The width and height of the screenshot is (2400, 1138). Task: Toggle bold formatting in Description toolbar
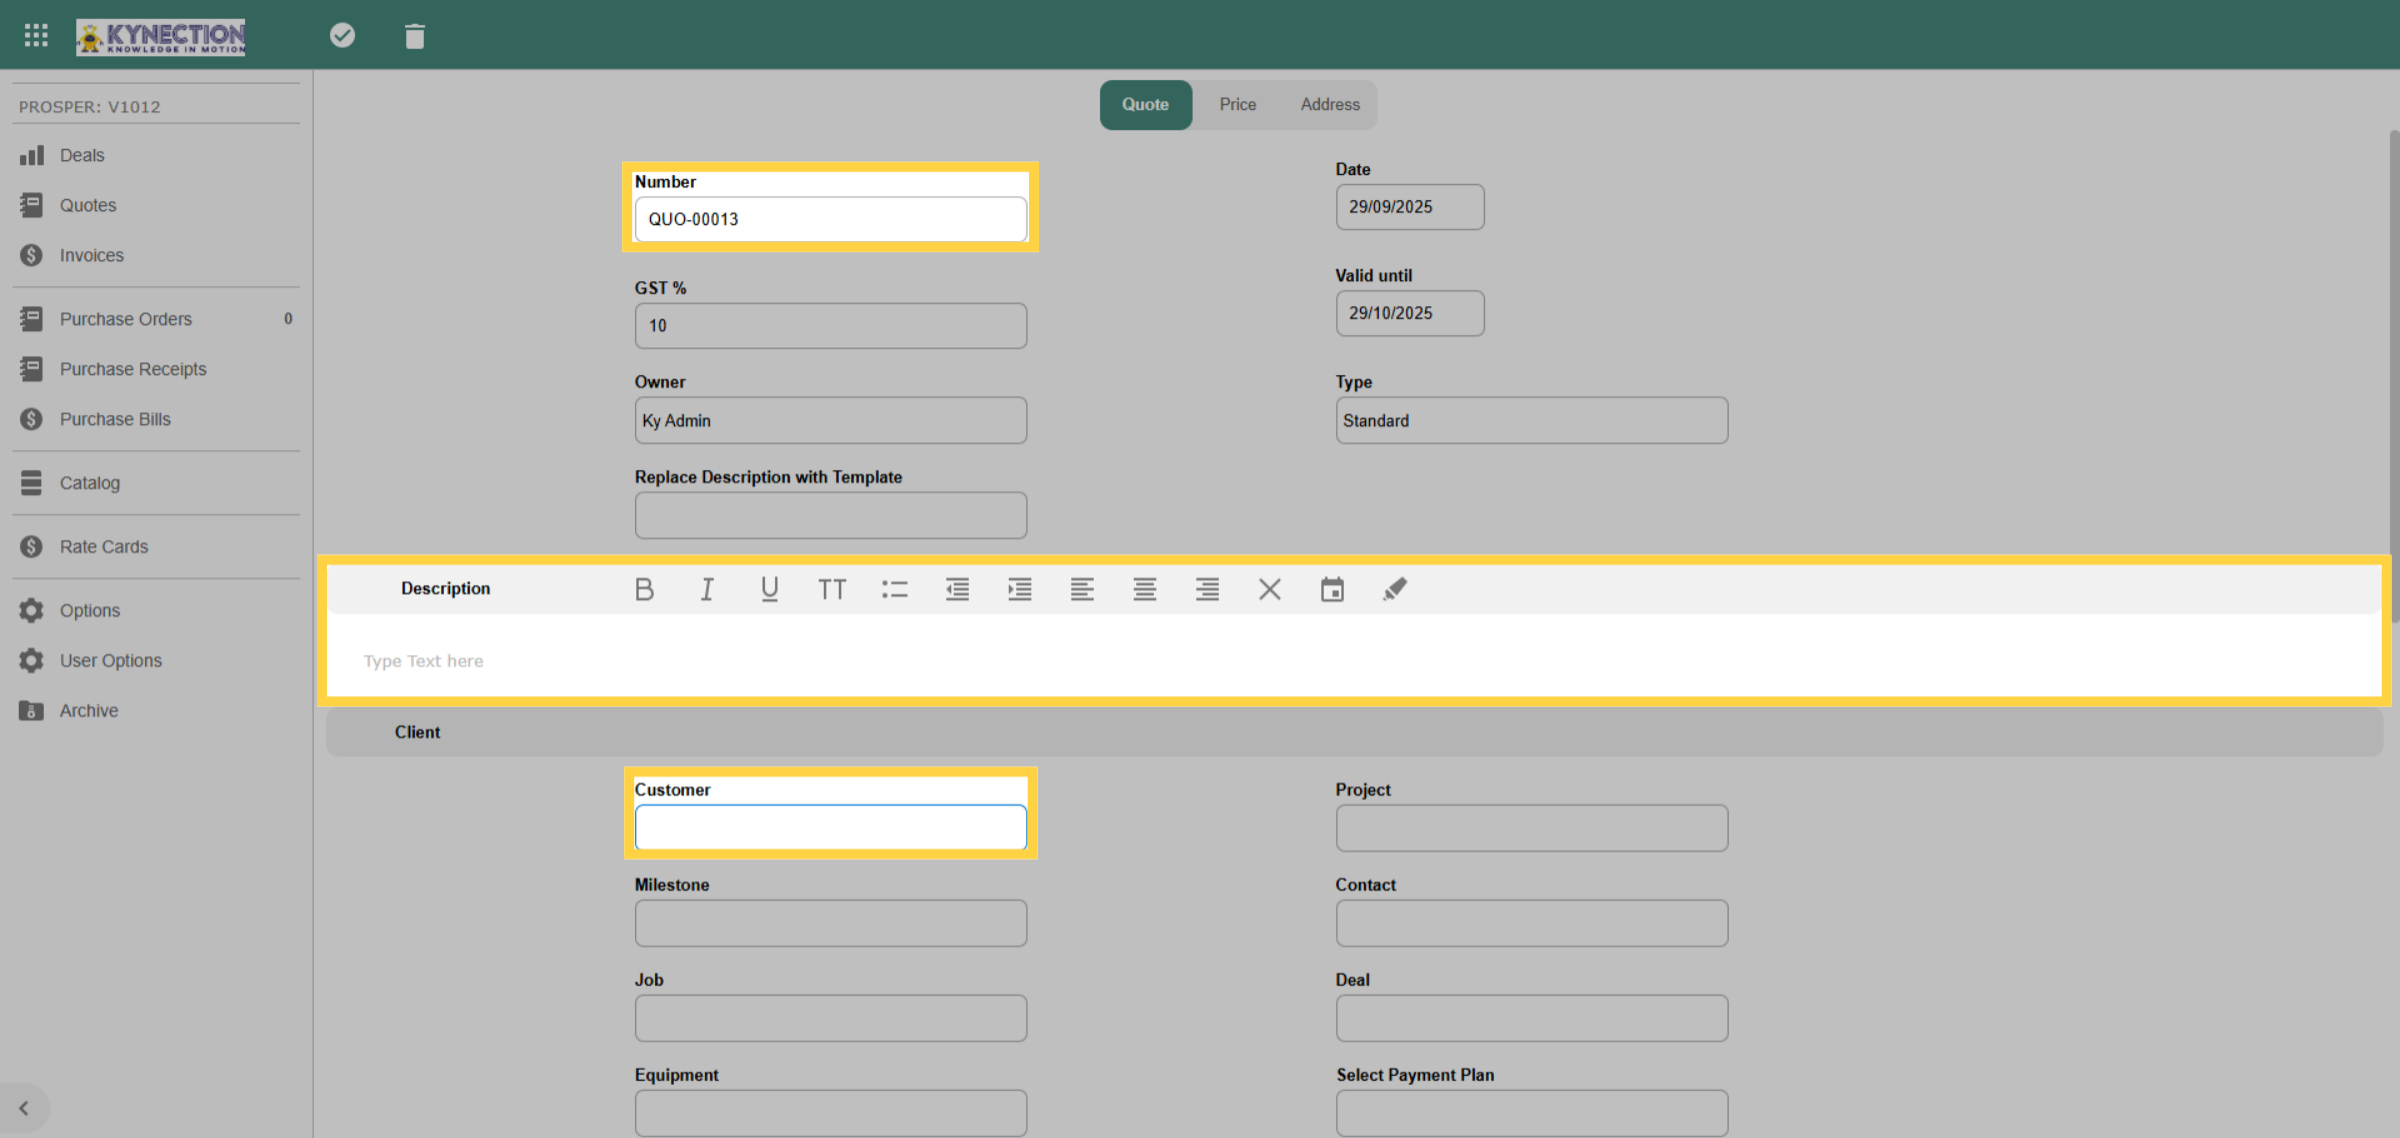point(644,589)
